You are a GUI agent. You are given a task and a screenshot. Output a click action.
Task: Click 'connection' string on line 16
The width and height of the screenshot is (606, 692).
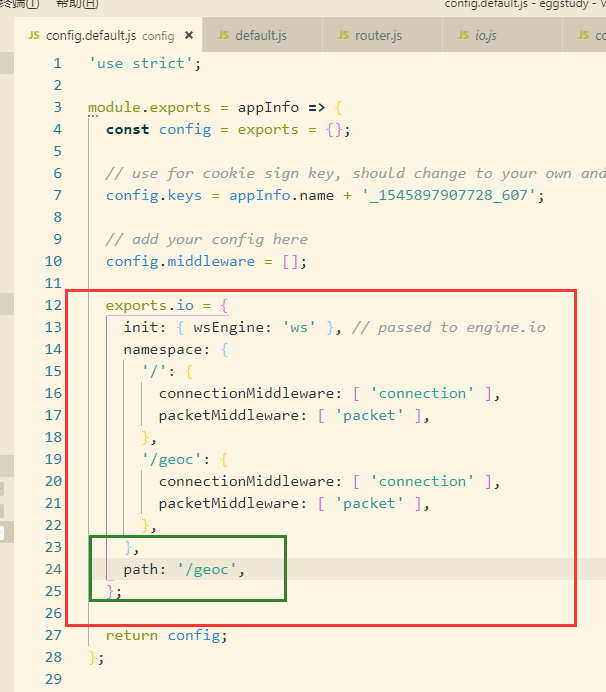[422, 393]
